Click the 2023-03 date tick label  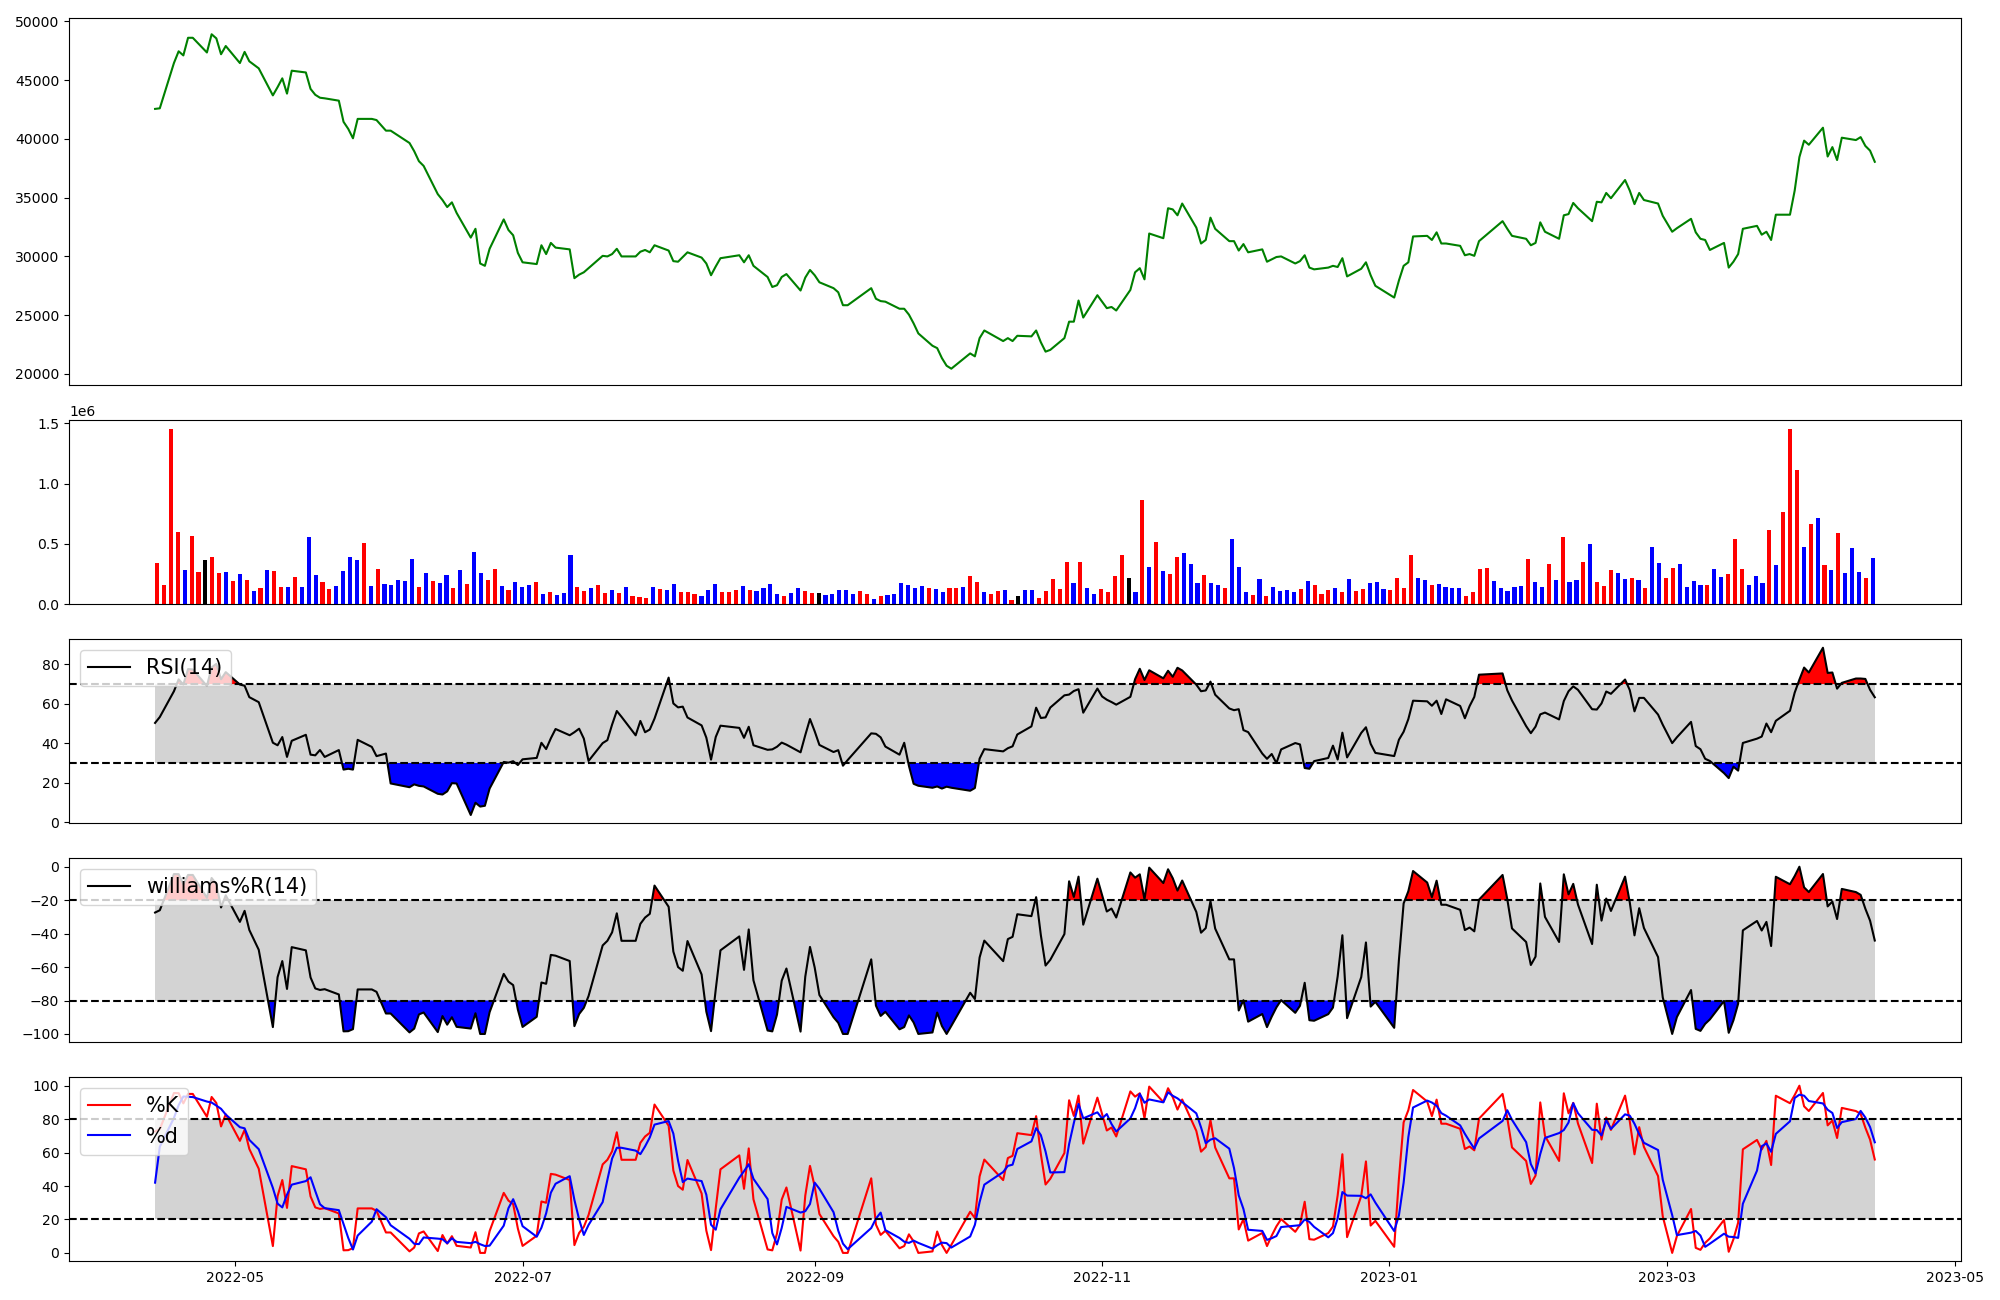pyautogui.click(x=1668, y=1277)
